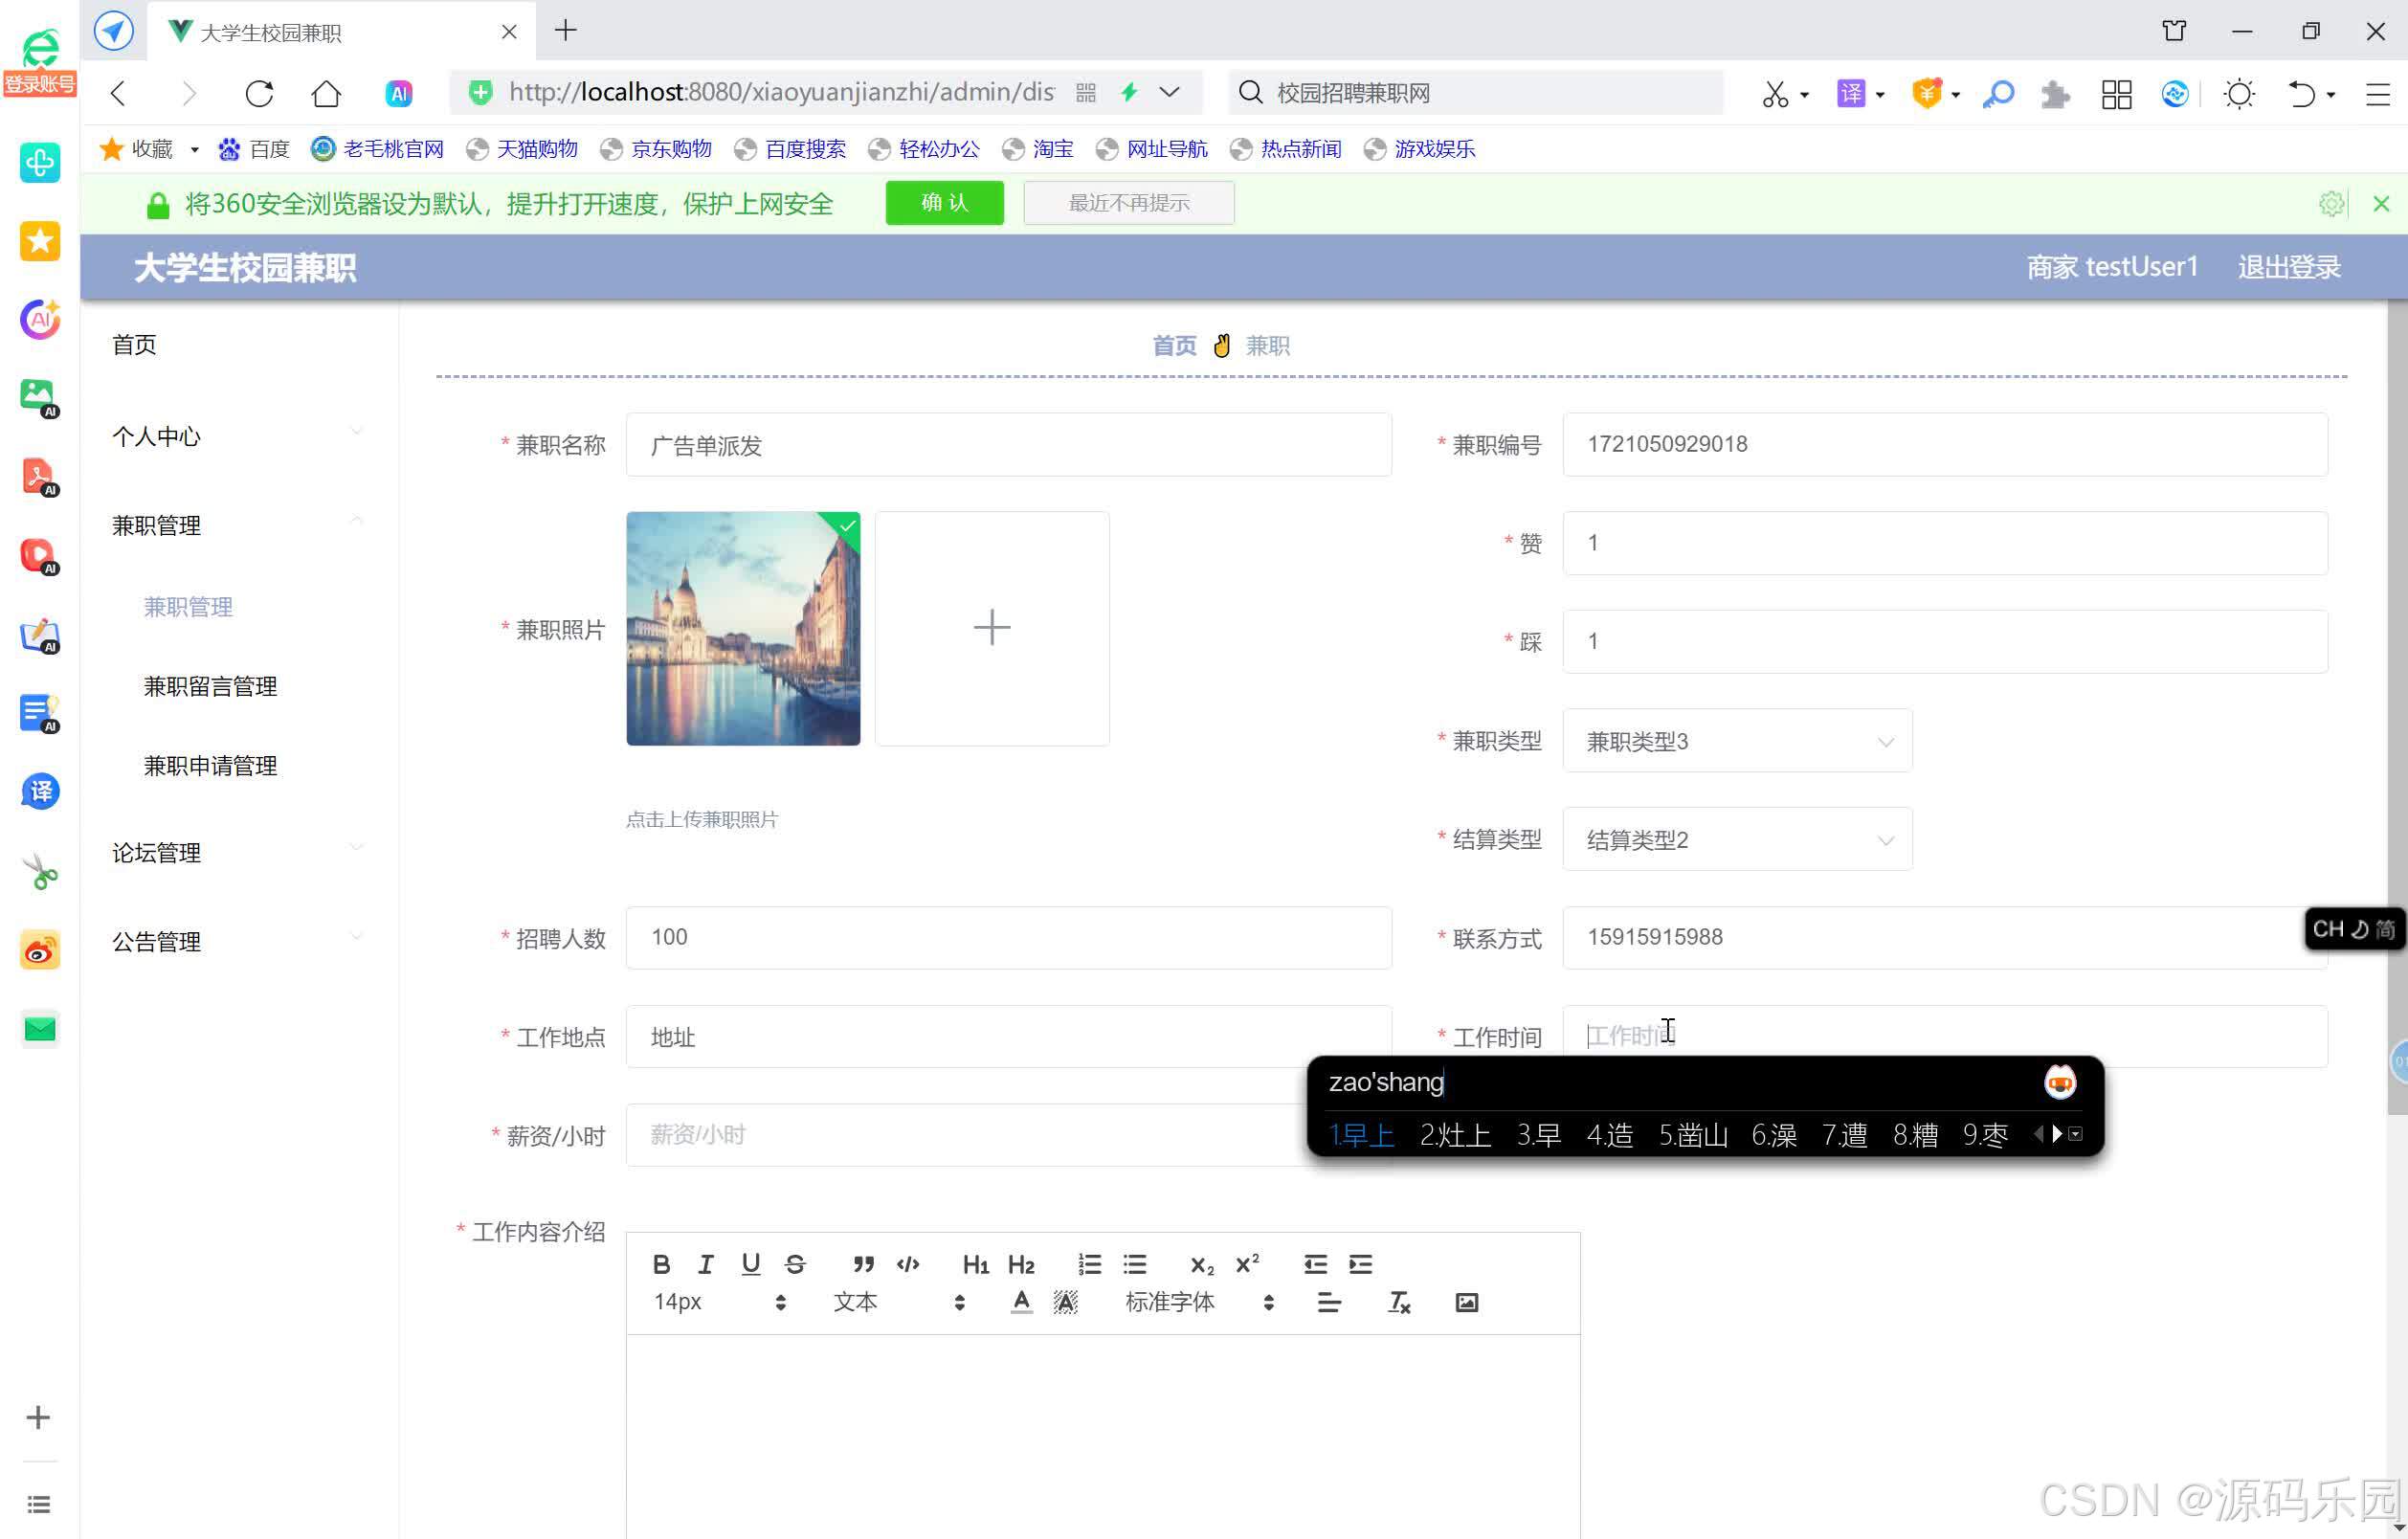Toggle bold formatting in the editor
Image resolution: width=2408 pixels, height=1539 pixels.
pos(661,1263)
